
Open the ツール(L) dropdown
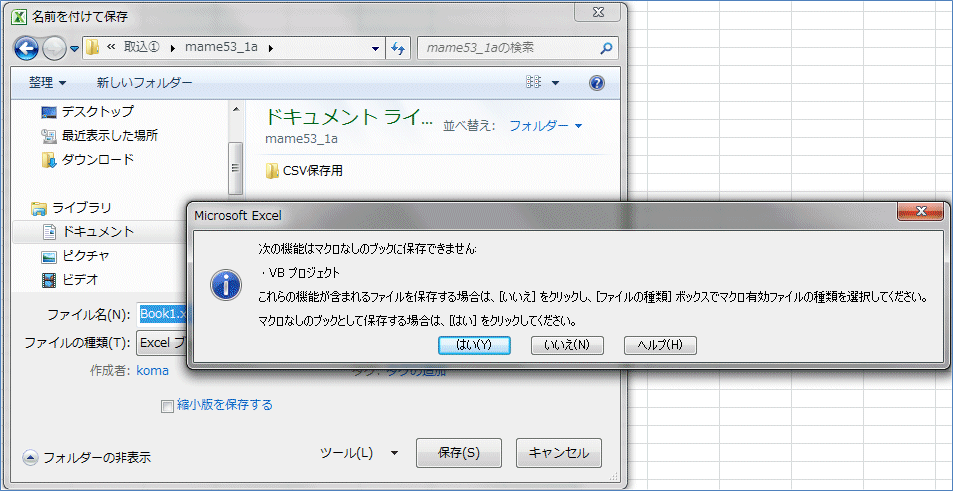pos(359,453)
